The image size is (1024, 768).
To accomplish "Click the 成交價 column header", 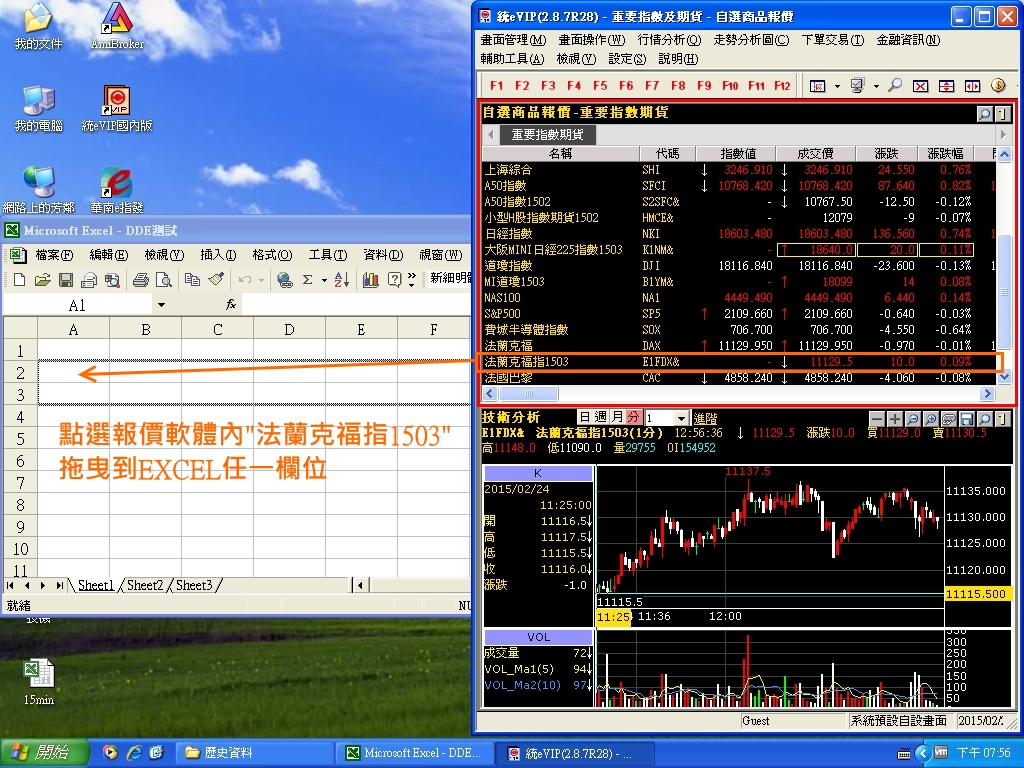I will tap(815, 153).
